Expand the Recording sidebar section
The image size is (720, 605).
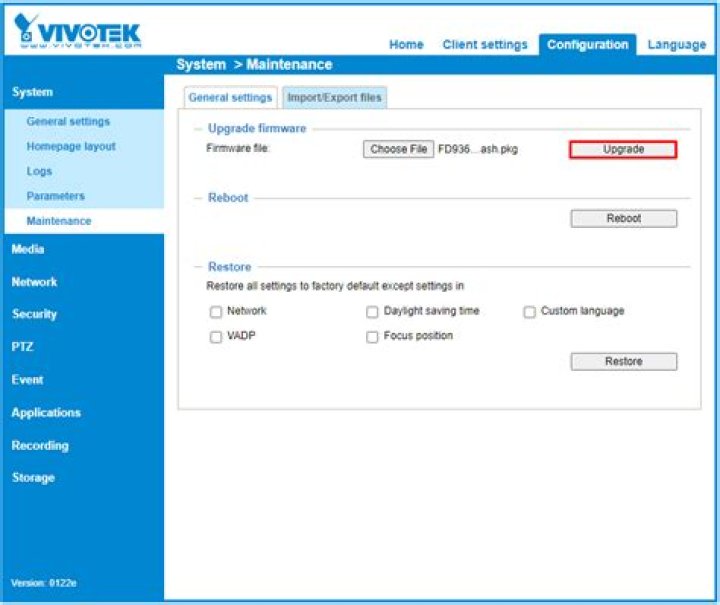click(40, 445)
